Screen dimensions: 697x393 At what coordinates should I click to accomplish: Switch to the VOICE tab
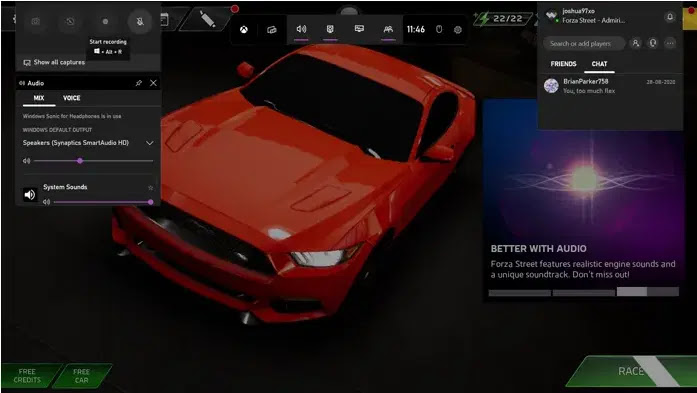pos(72,98)
